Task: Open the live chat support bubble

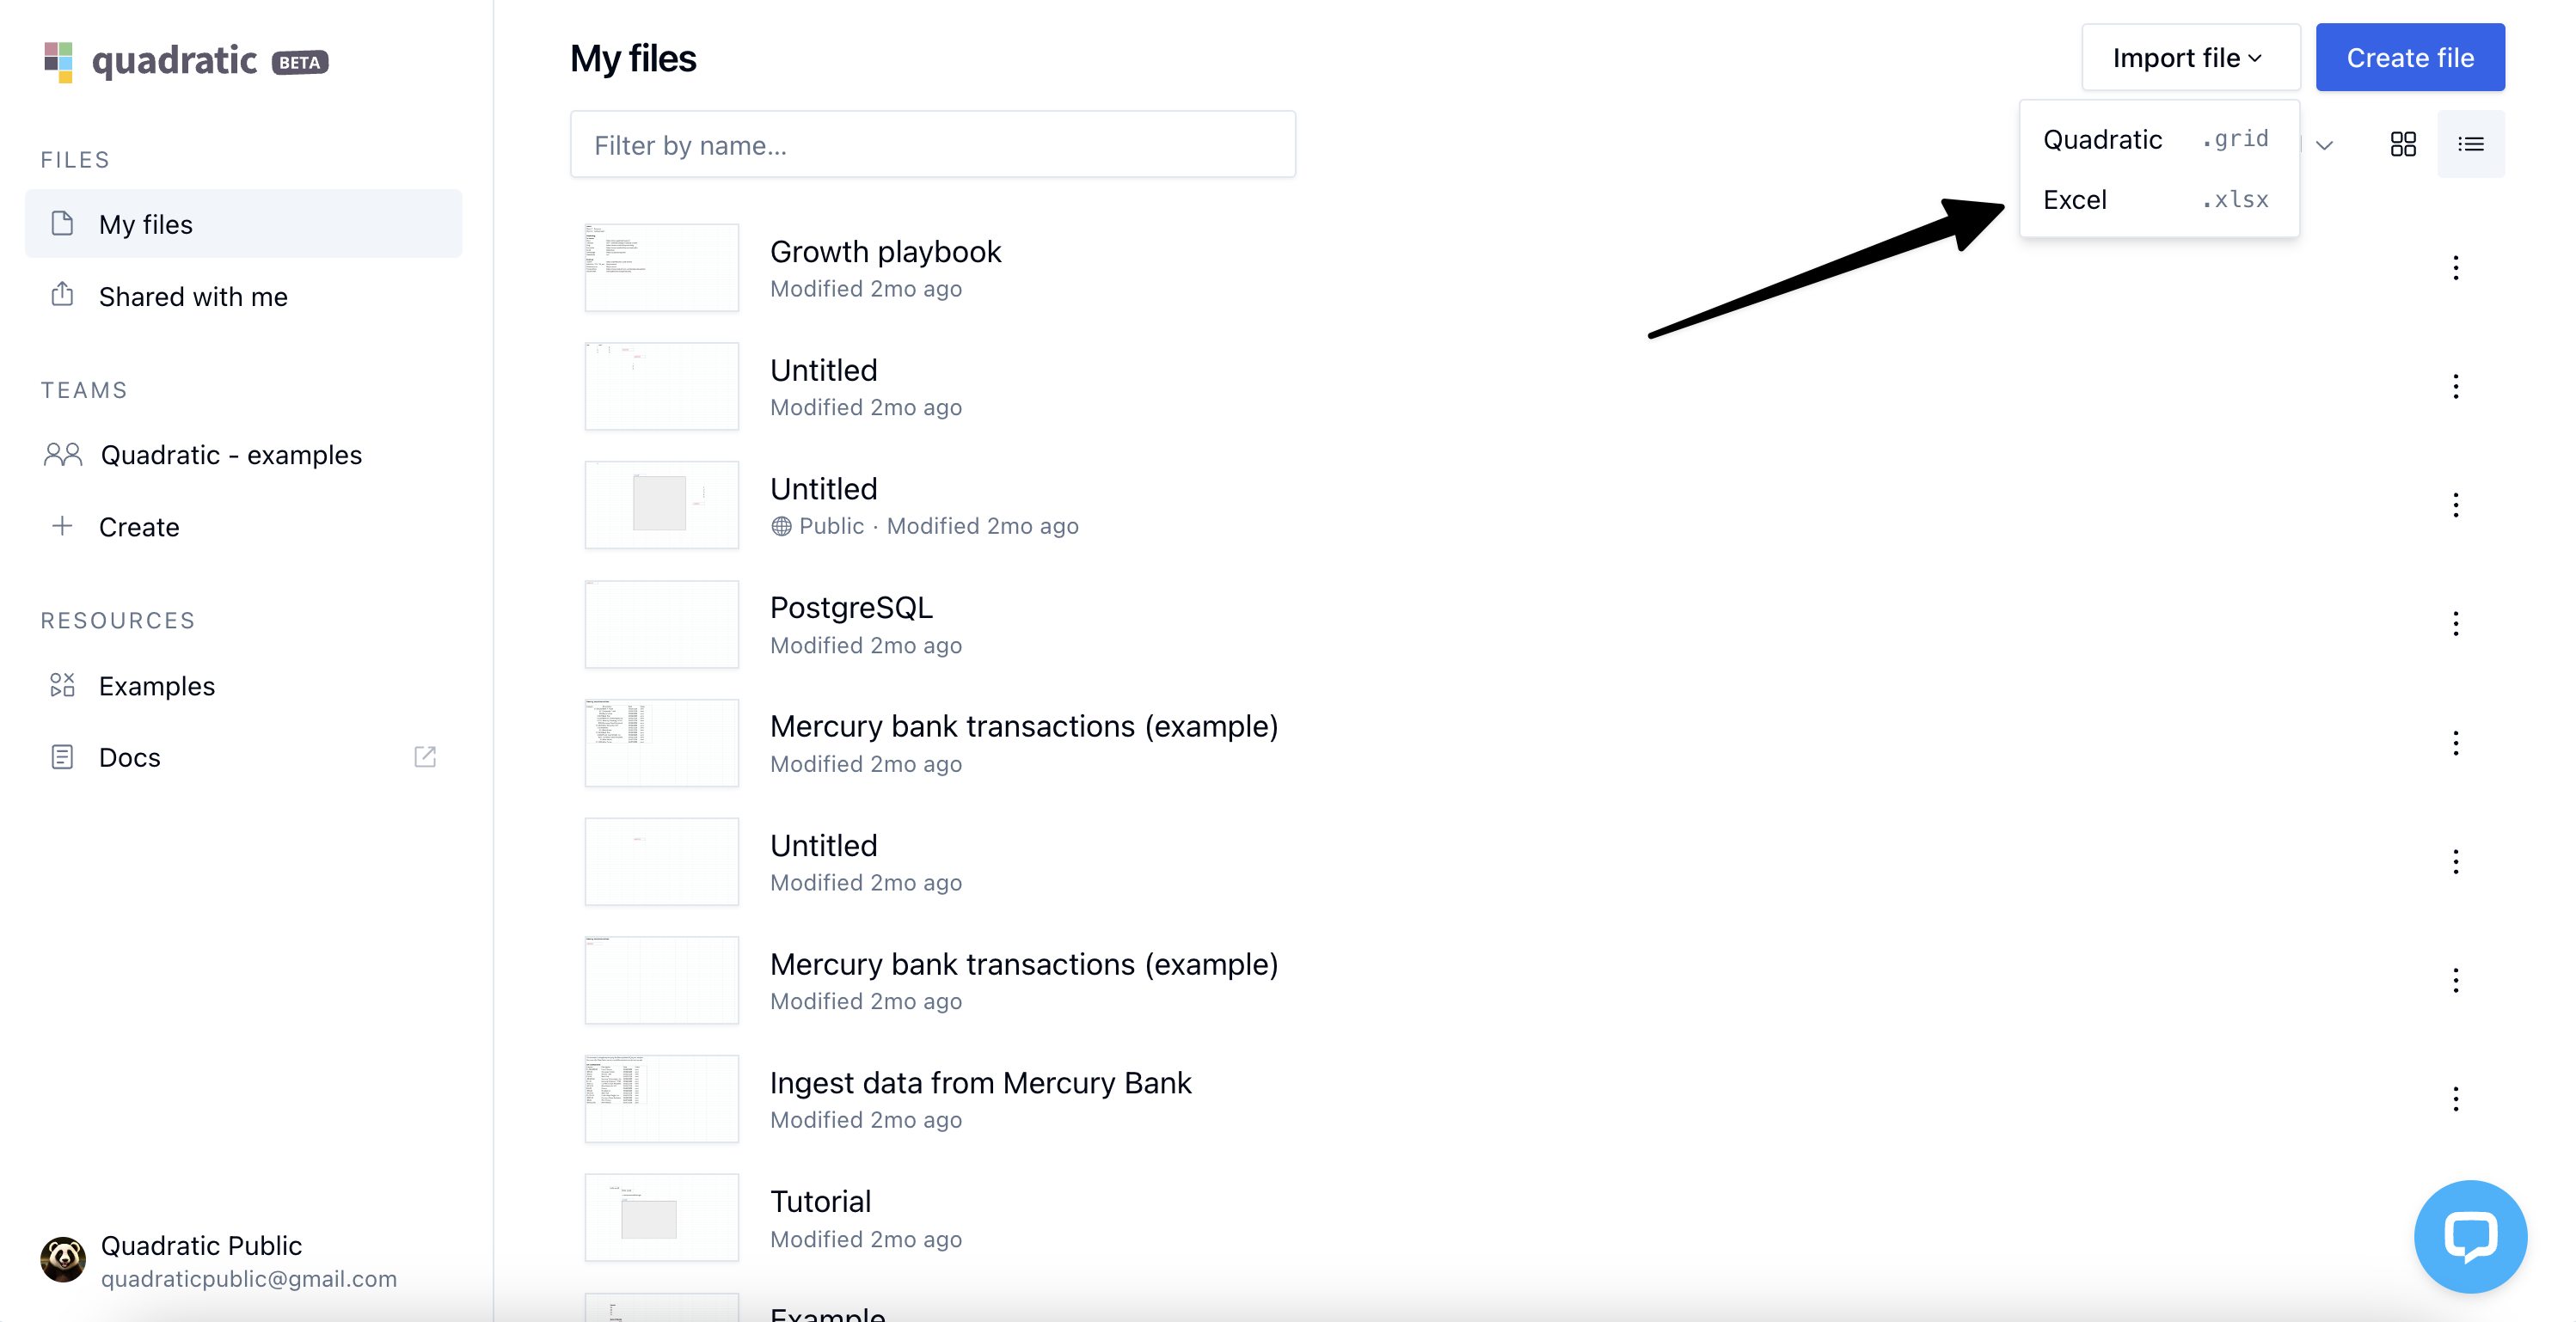Action: coord(2469,1236)
